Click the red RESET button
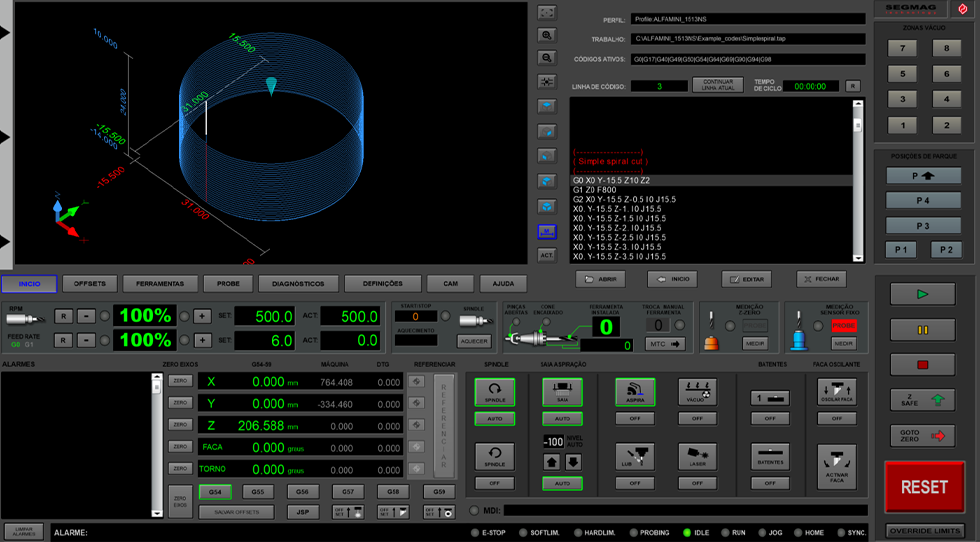The image size is (980, 542). (x=924, y=487)
